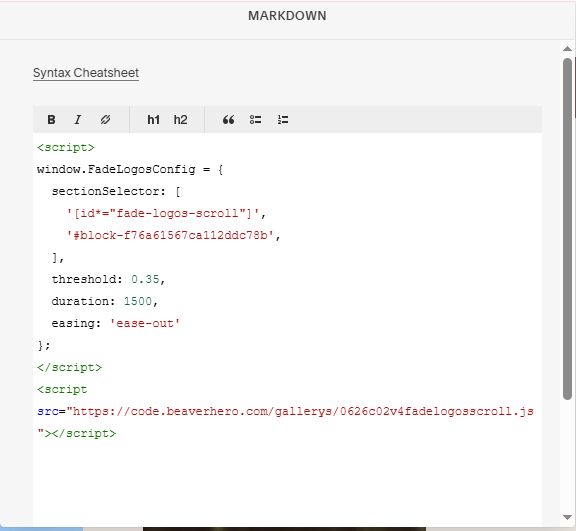Click the ], closing bracket line
Image resolution: width=576 pixels, height=531 pixels.
pyautogui.click(x=58, y=257)
